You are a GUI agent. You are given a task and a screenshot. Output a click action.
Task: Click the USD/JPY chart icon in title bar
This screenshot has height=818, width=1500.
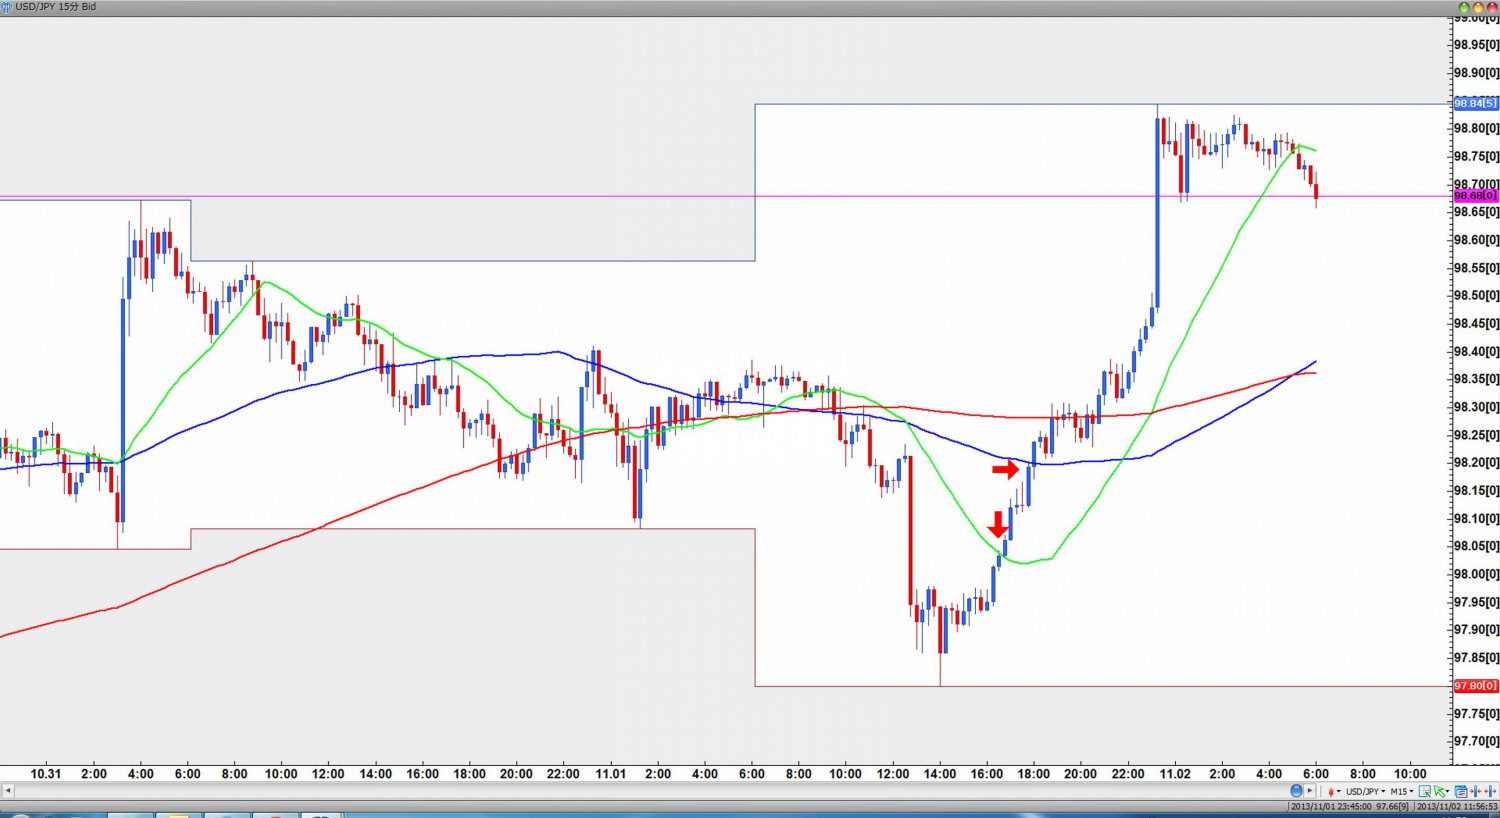pos(7,7)
